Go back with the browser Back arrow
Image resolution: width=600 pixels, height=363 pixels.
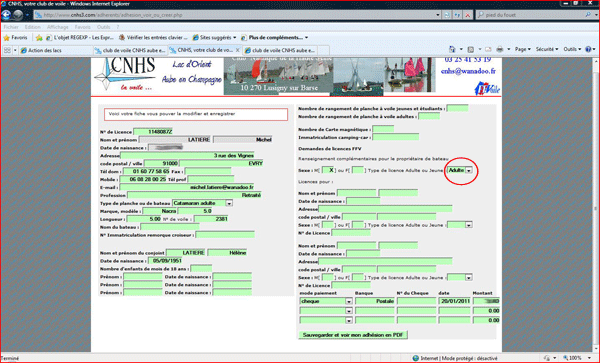pos(6,15)
